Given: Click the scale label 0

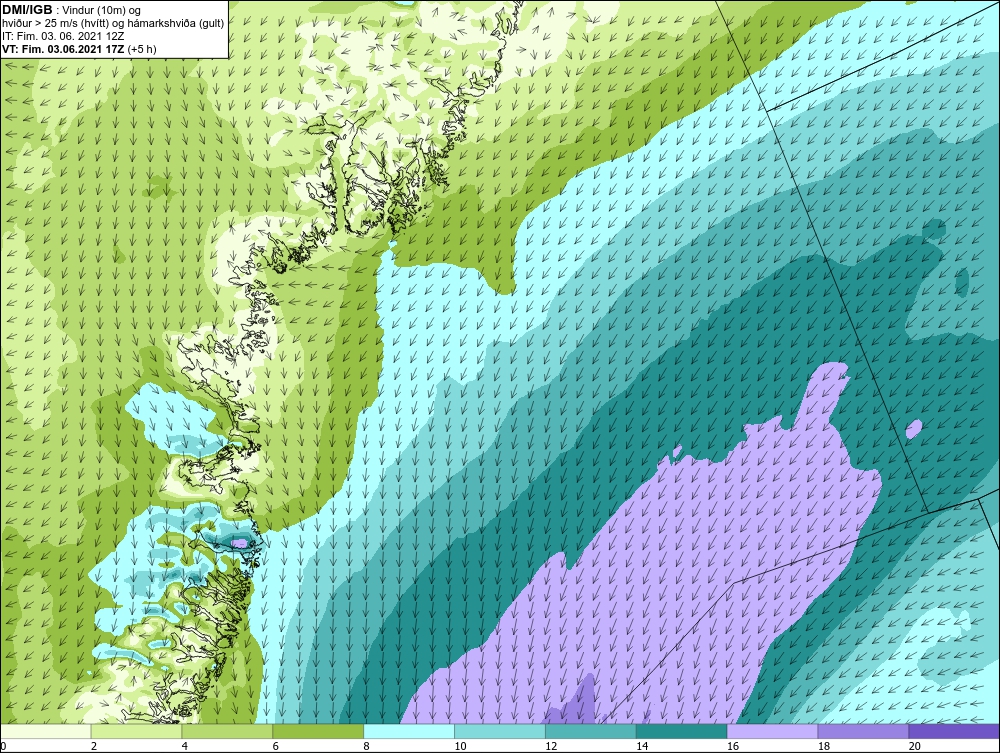Looking at the screenshot, I should tap(3, 746).
